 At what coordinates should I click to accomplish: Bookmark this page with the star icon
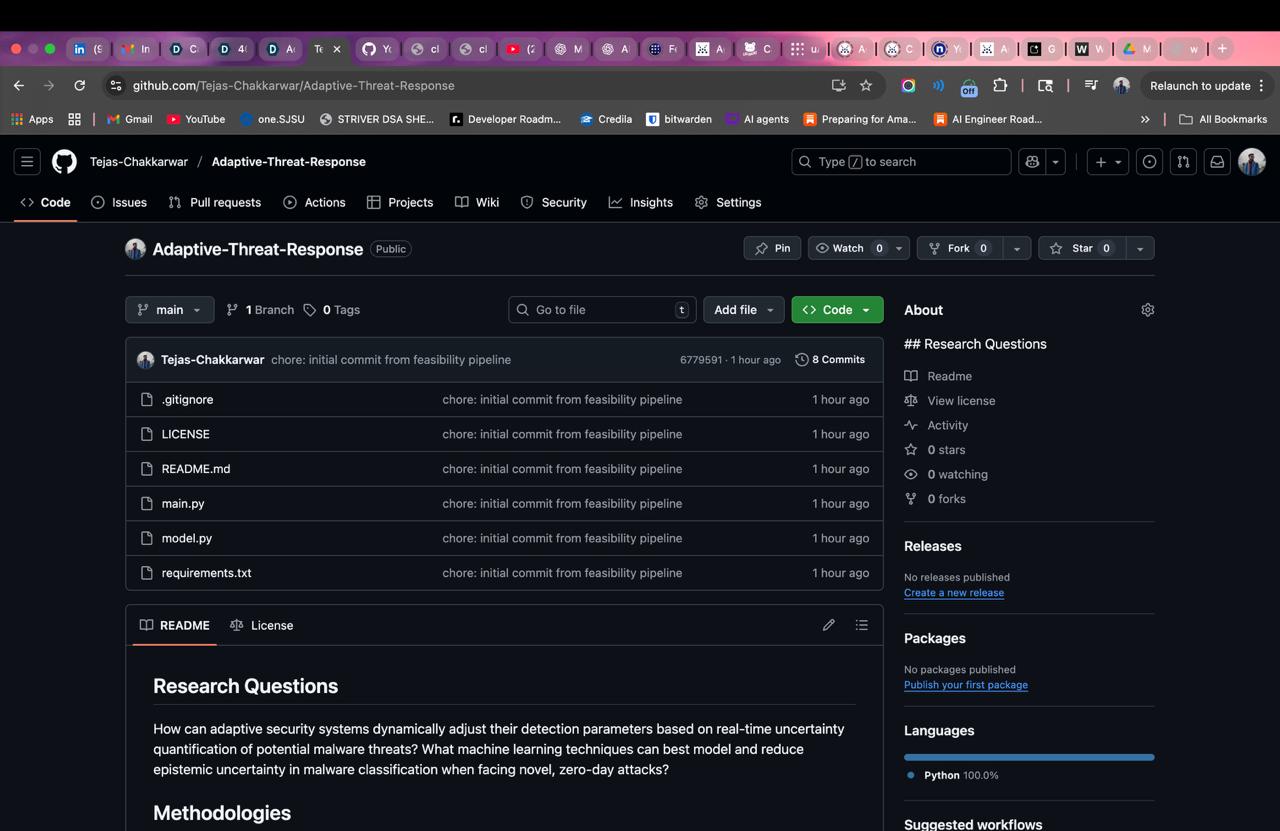866,85
